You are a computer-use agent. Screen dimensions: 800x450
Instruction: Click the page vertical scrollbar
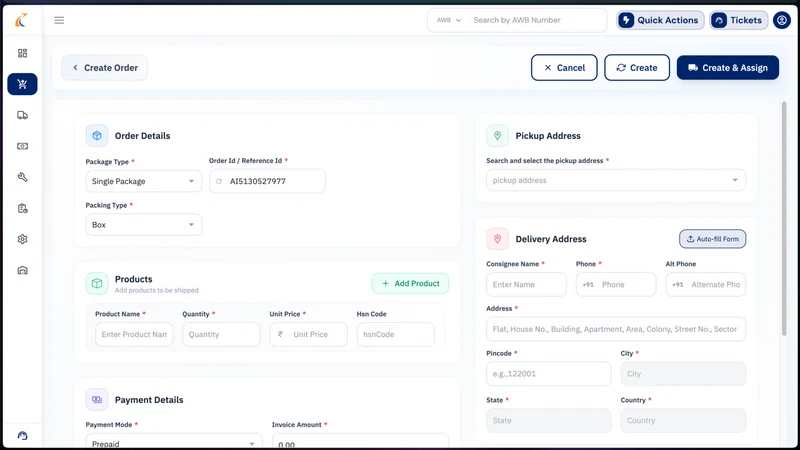pos(784,218)
